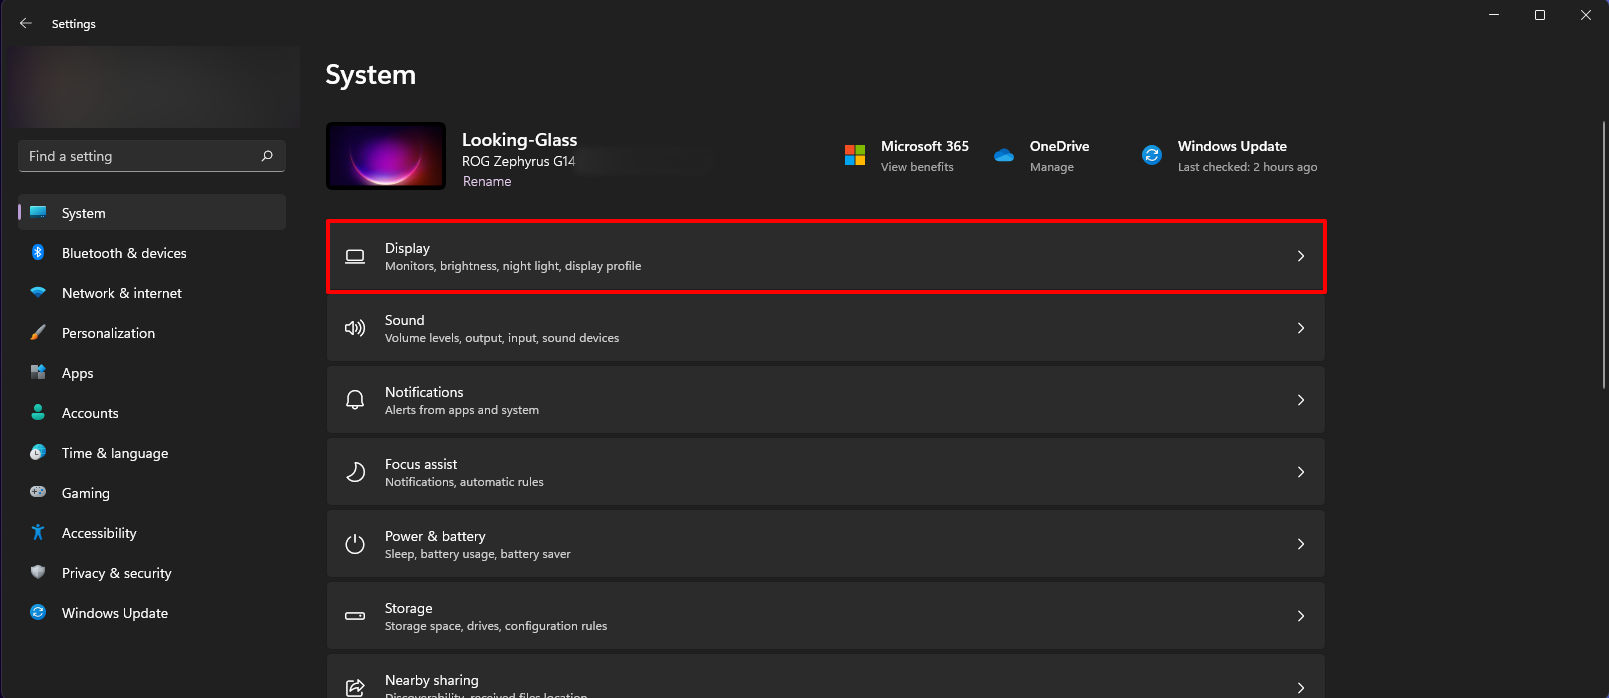Click the Accounts person icon

38,412
